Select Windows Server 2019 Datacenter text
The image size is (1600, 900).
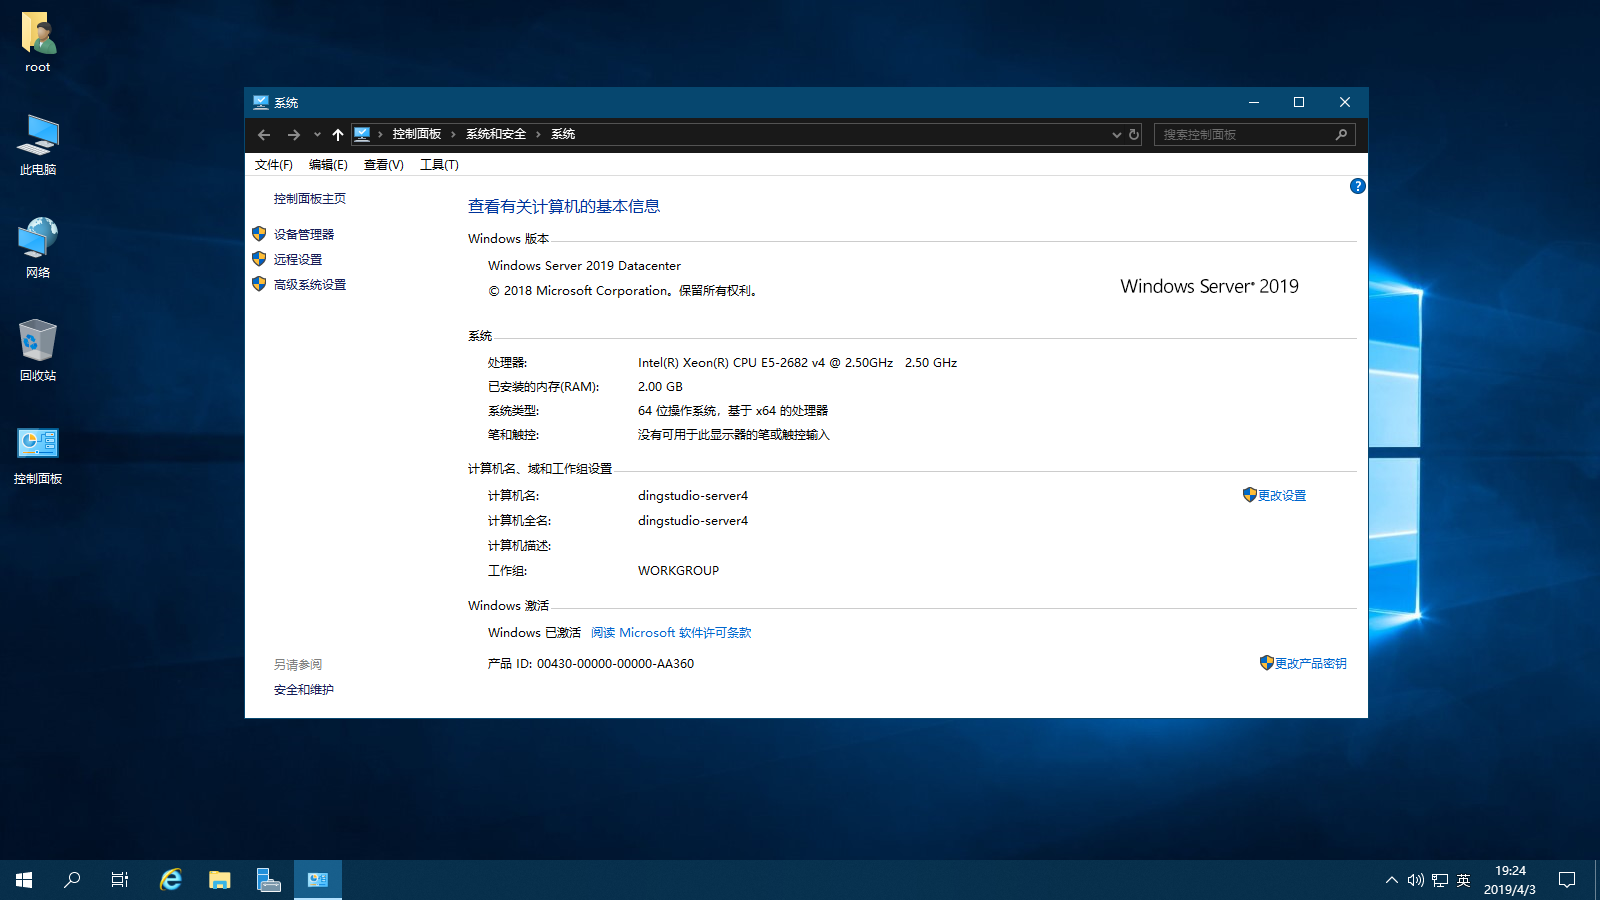click(x=584, y=266)
